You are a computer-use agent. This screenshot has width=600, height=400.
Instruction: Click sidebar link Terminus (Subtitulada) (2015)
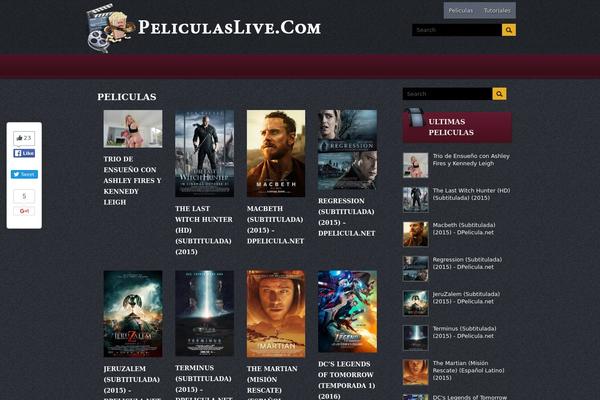(465, 332)
